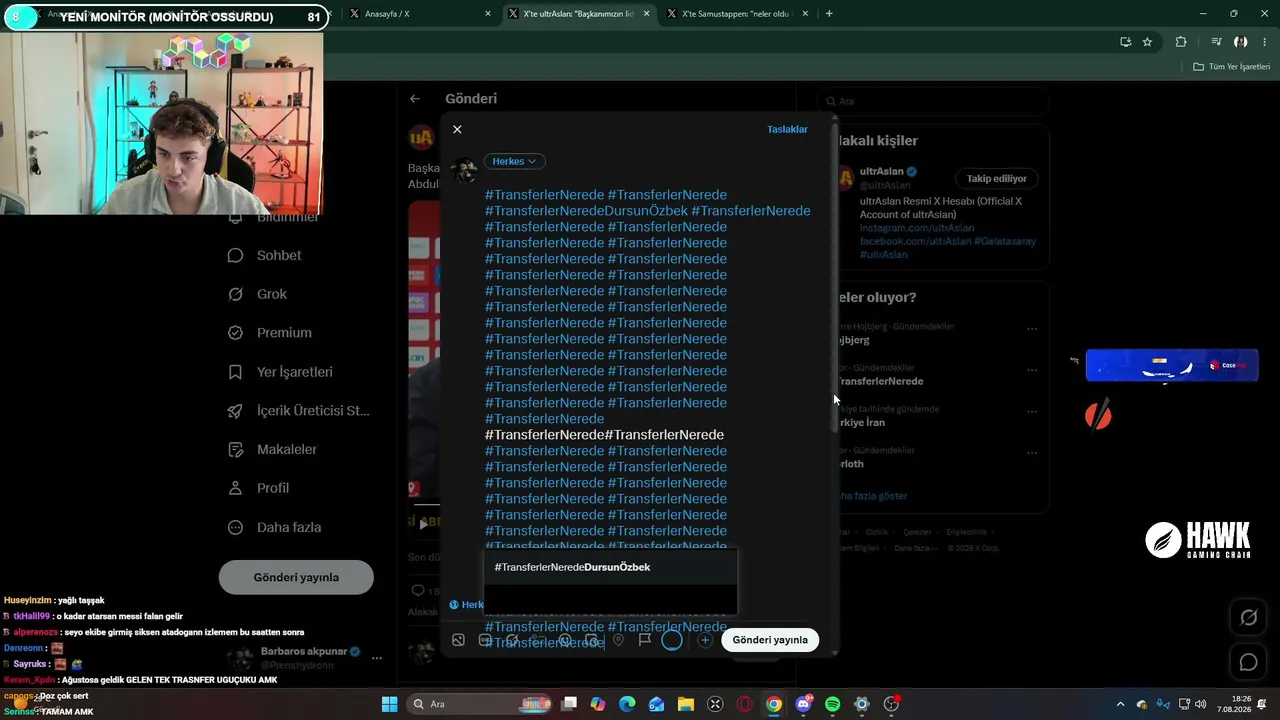Open a new browser tab
Screen dimensions: 1280x720
pyautogui.click(x=829, y=14)
